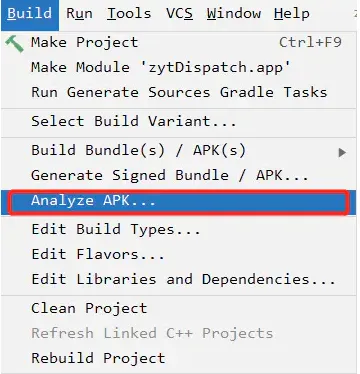Run Generate Sources Gradle Tasks
360x374 pixels.
(180, 92)
